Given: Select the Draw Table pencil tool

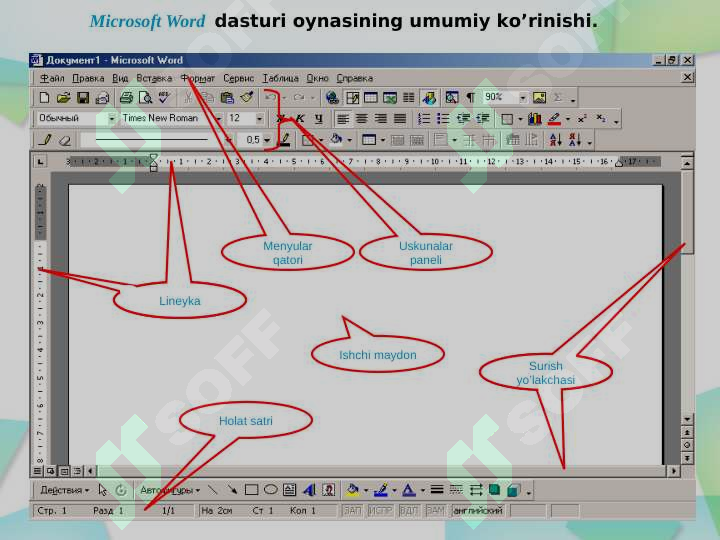Looking at the screenshot, I should pyautogui.click(x=45, y=140).
